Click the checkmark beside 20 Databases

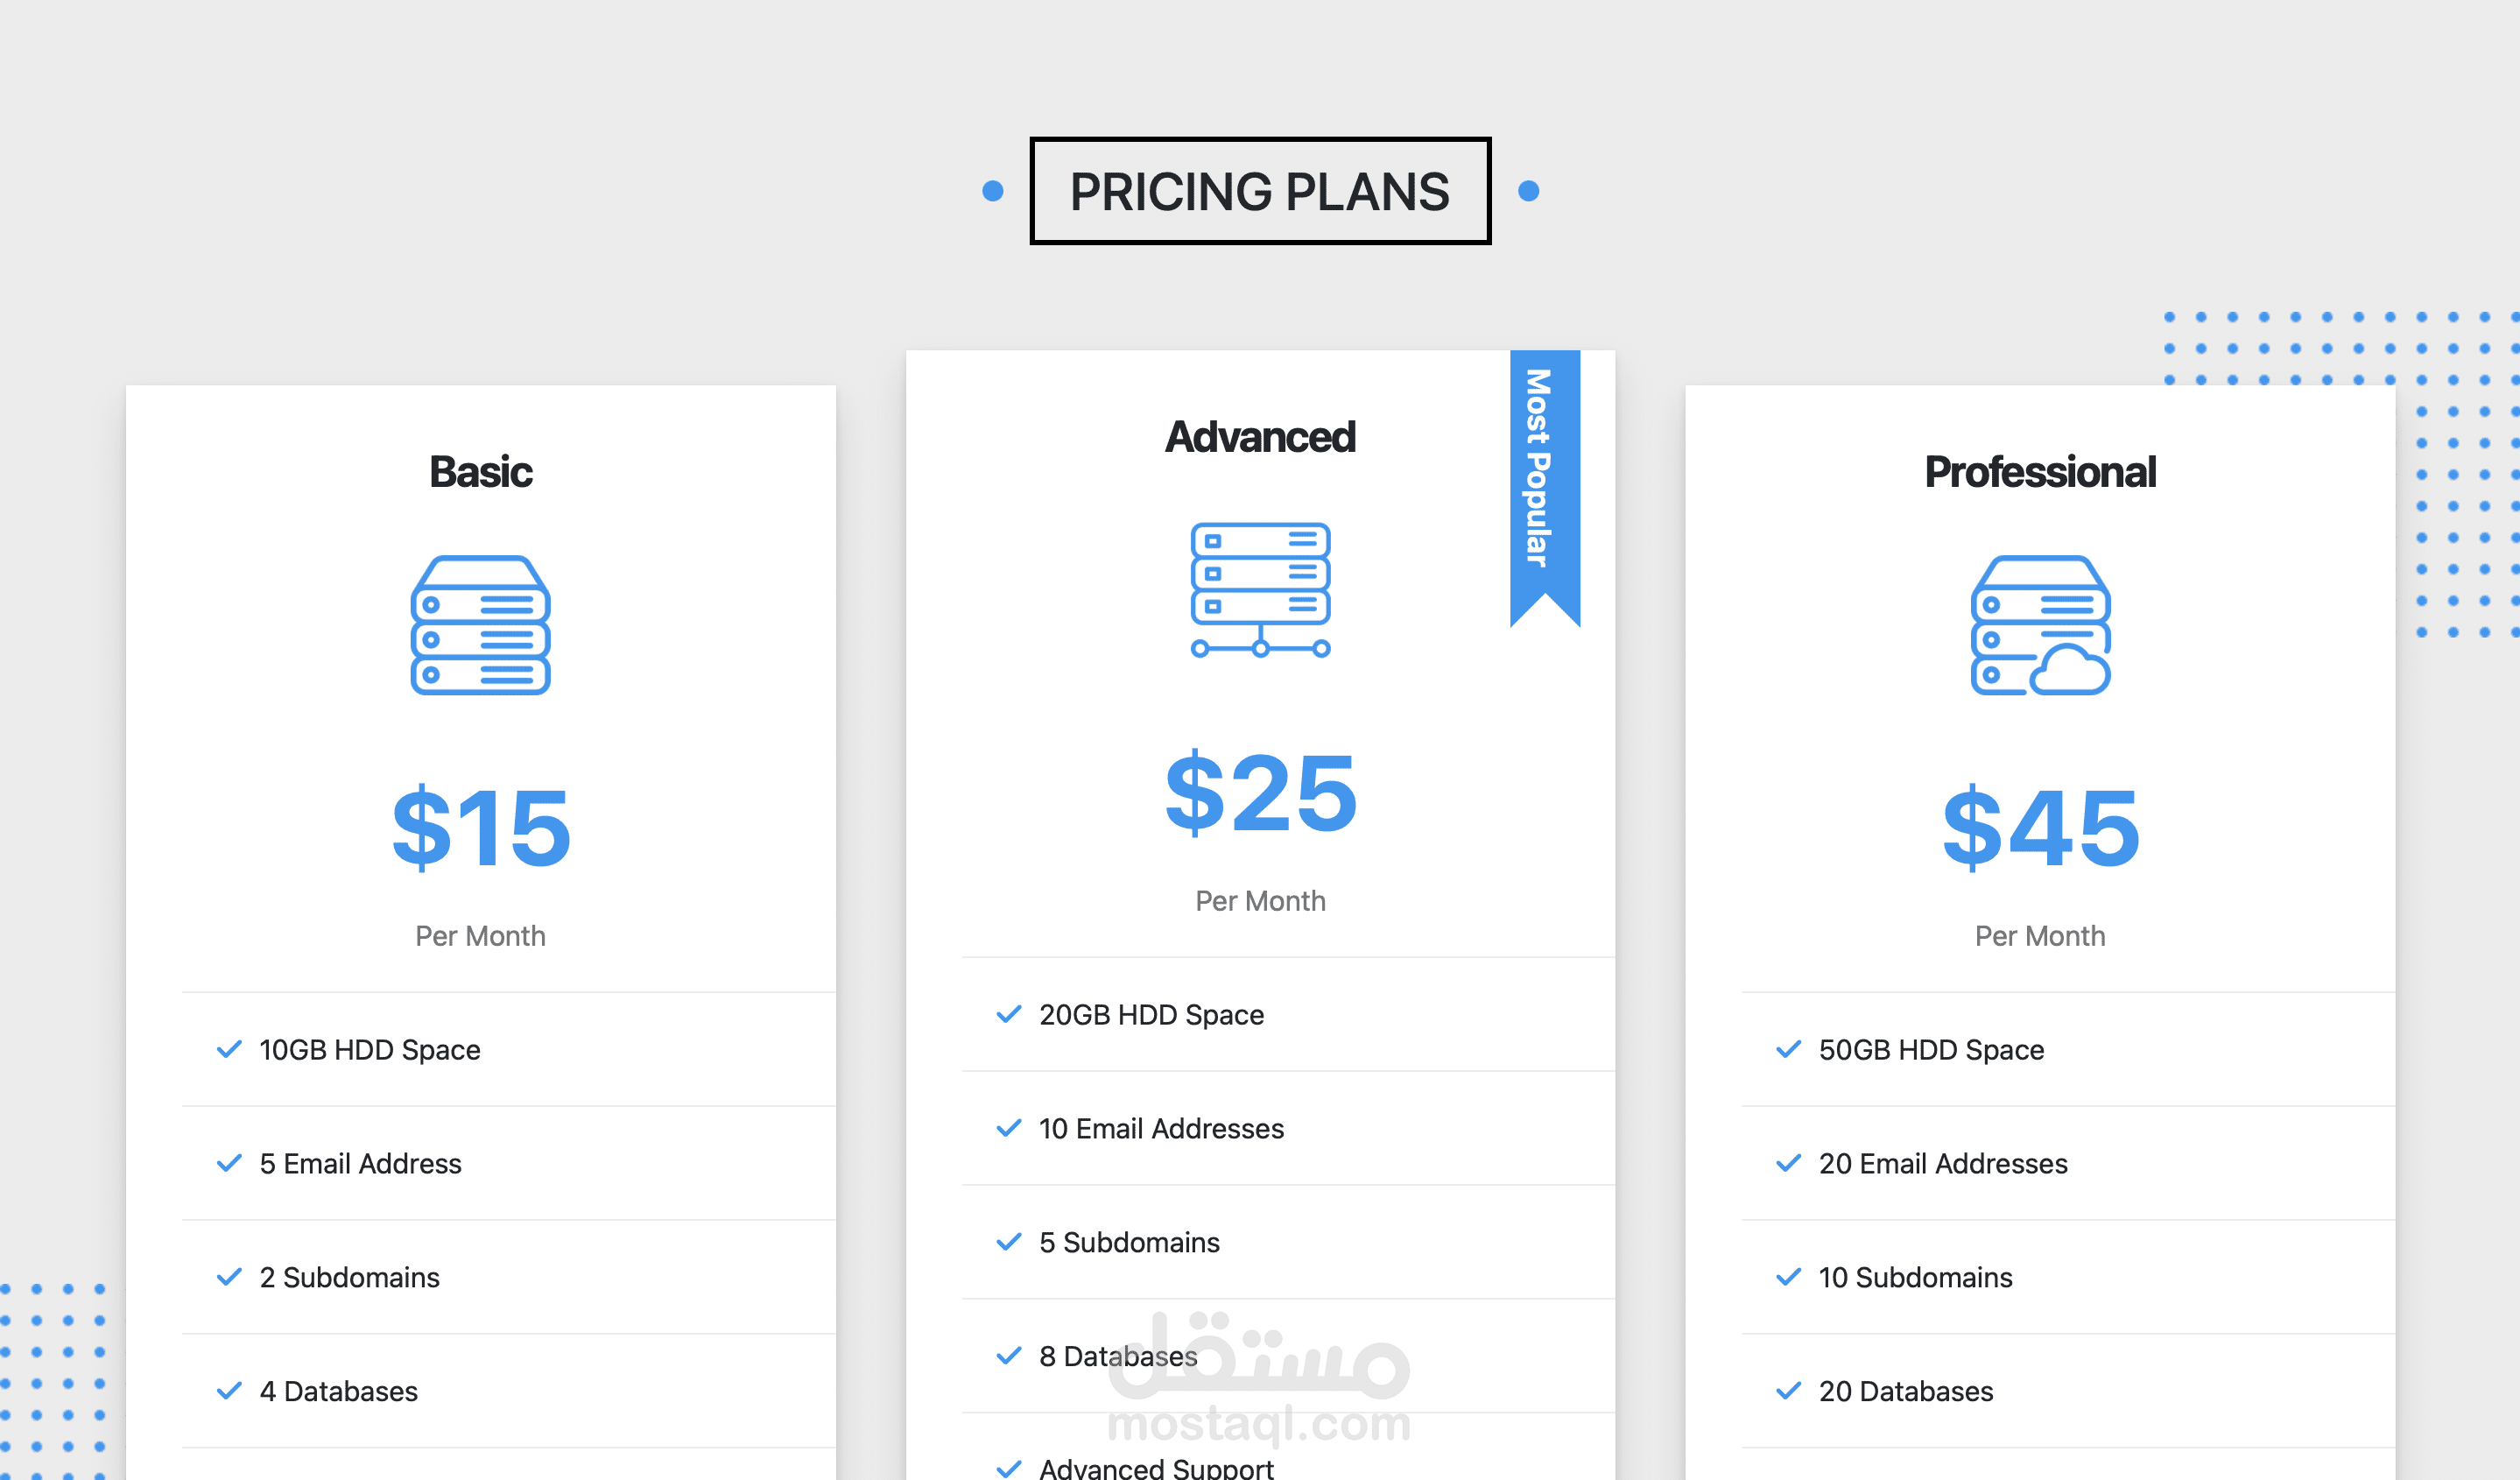tap(1788, 1390)
